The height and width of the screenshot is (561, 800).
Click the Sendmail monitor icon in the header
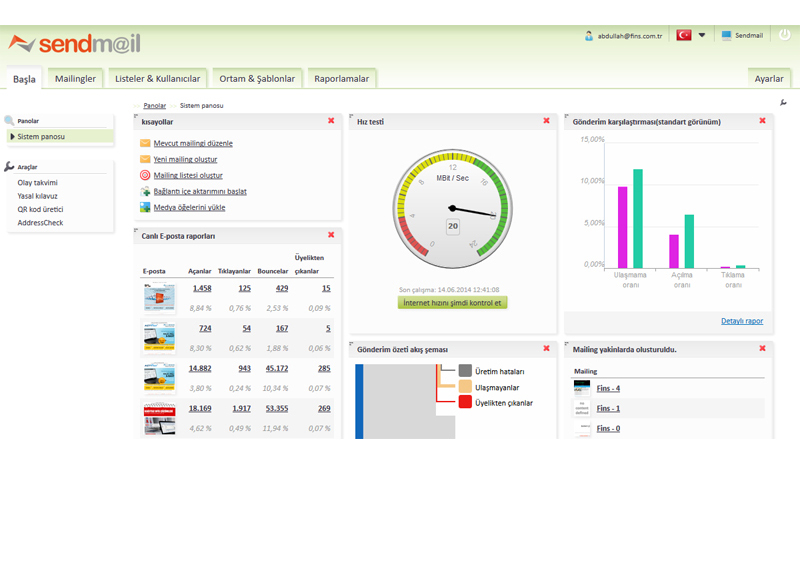pos(726,35)
